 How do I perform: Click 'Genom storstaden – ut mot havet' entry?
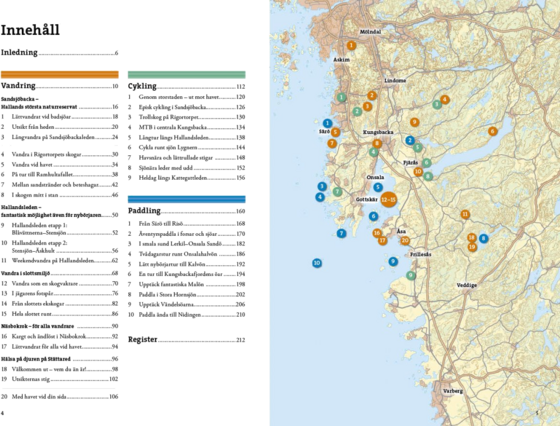click(x=186, y=97)
